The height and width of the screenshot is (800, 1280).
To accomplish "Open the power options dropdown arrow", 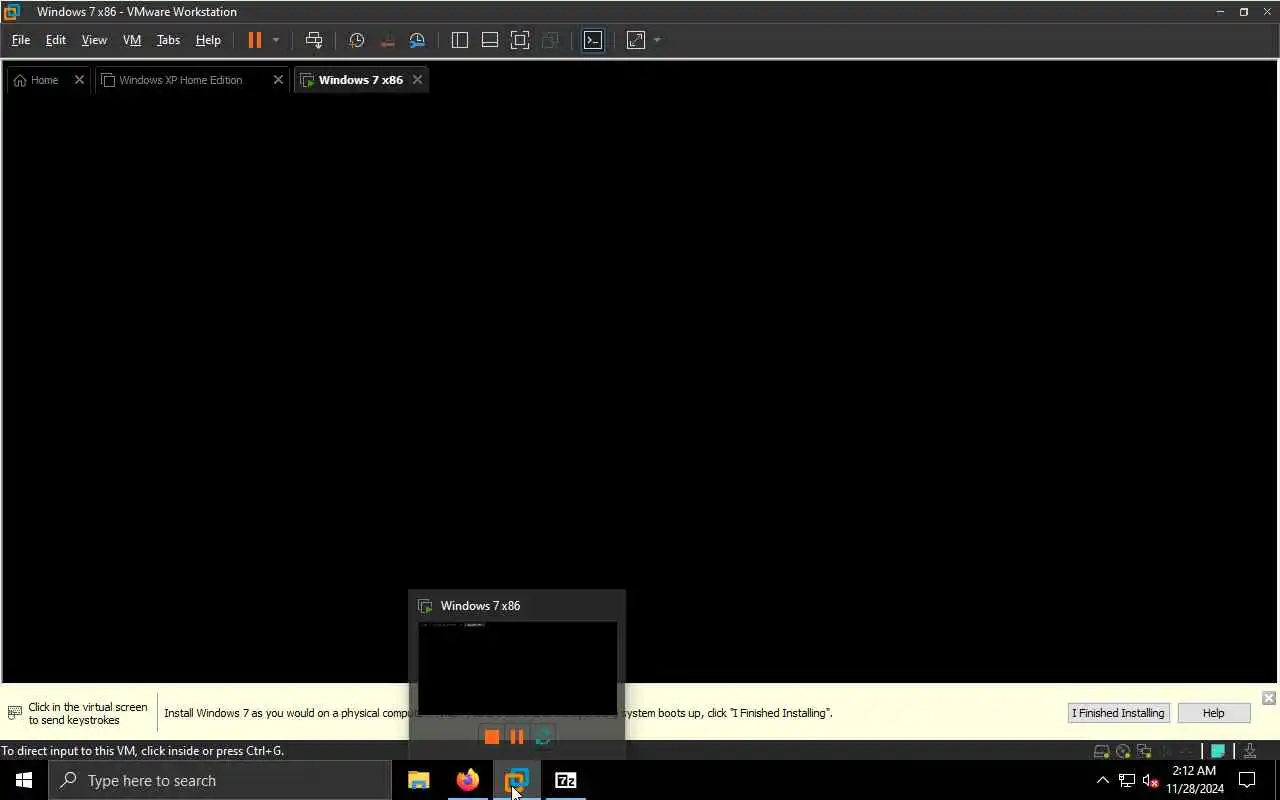I will click(276, 40).
